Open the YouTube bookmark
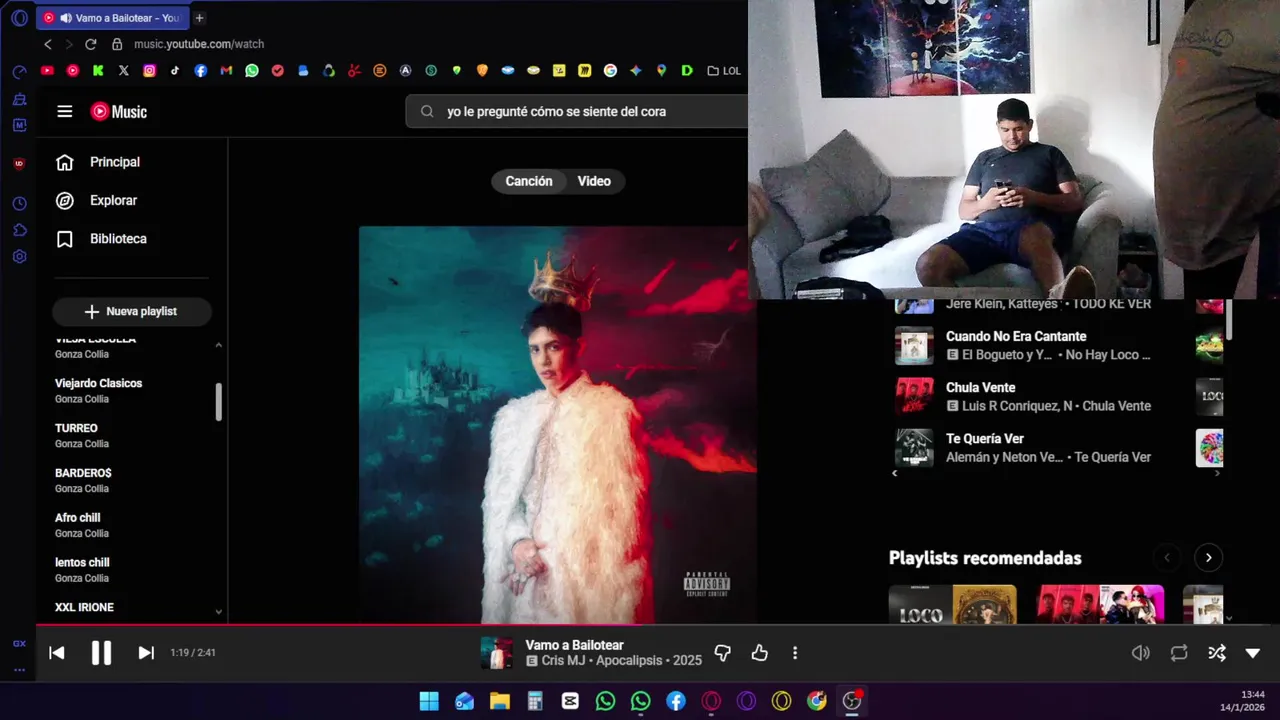 pyautogui.click(x=47, y=71)
